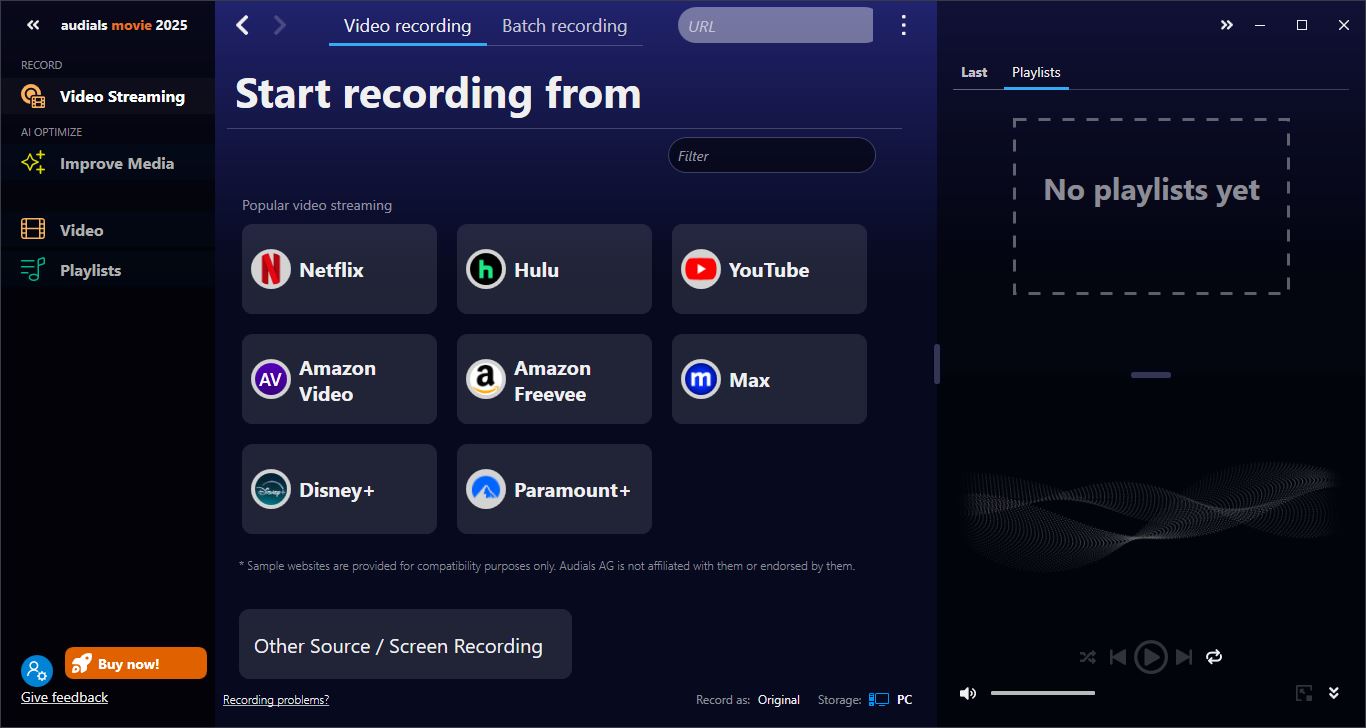
Task: Click the Max logo icon
Action: (x=701, y=379)
